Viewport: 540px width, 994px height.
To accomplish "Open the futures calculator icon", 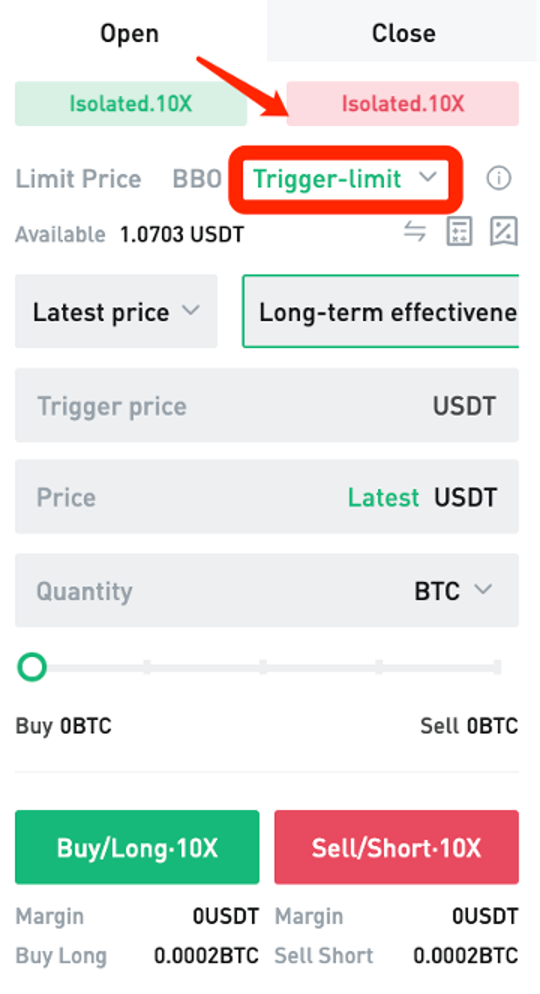I will [x=459, y=231].
